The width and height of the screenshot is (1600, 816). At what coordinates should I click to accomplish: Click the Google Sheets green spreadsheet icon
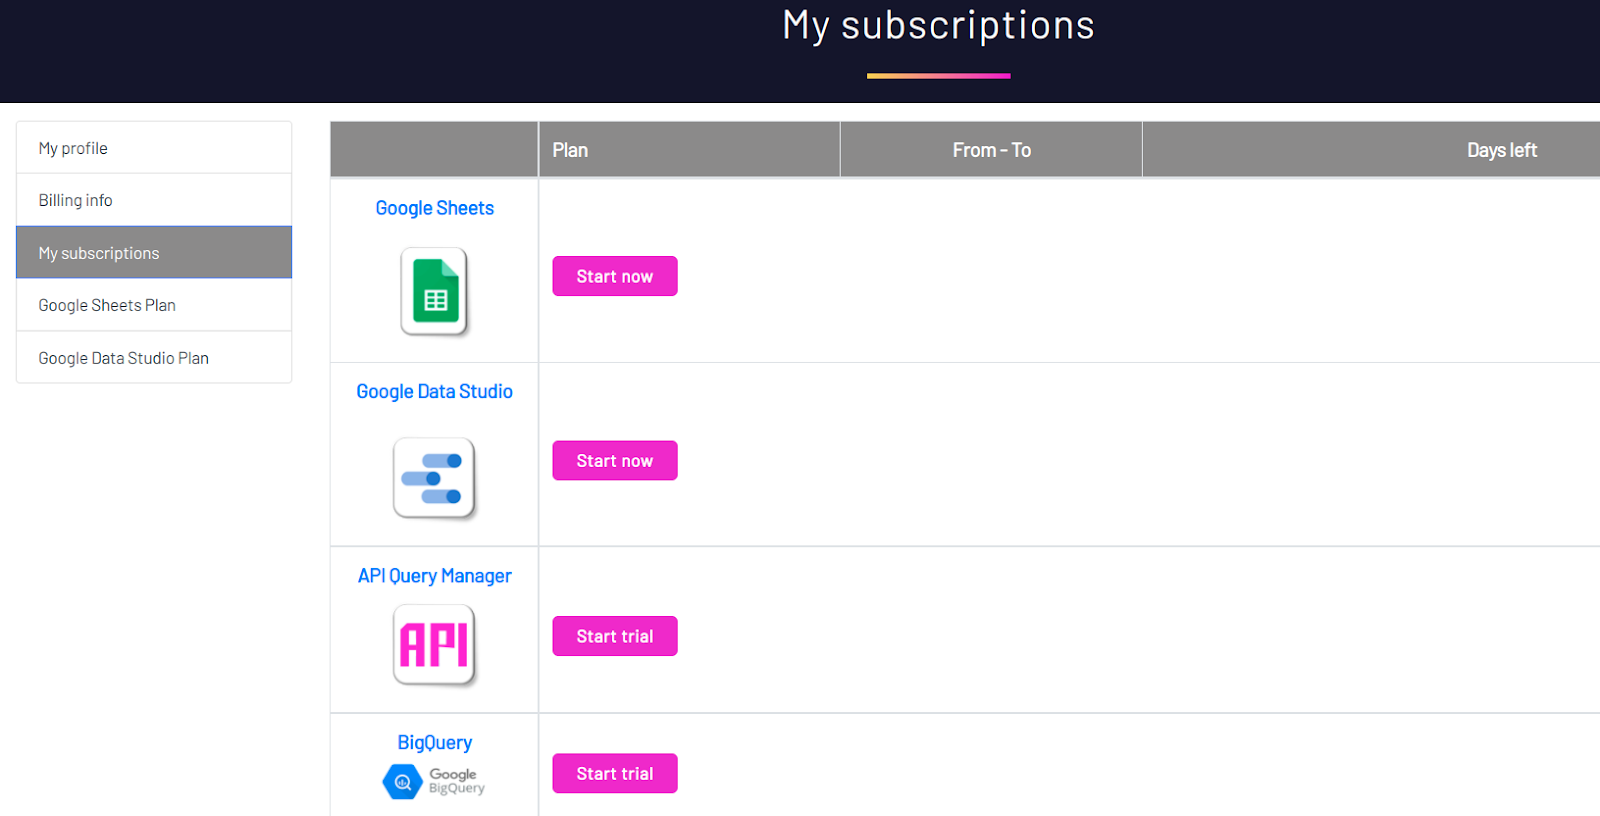435,292
